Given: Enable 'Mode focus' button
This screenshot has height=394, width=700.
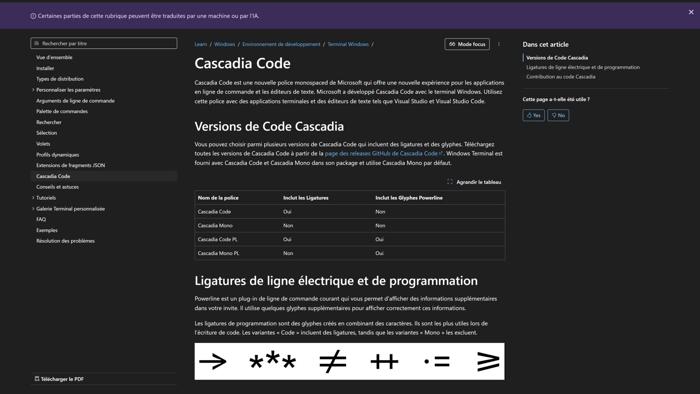Looking at the screenshot, I should coord(467,44).
